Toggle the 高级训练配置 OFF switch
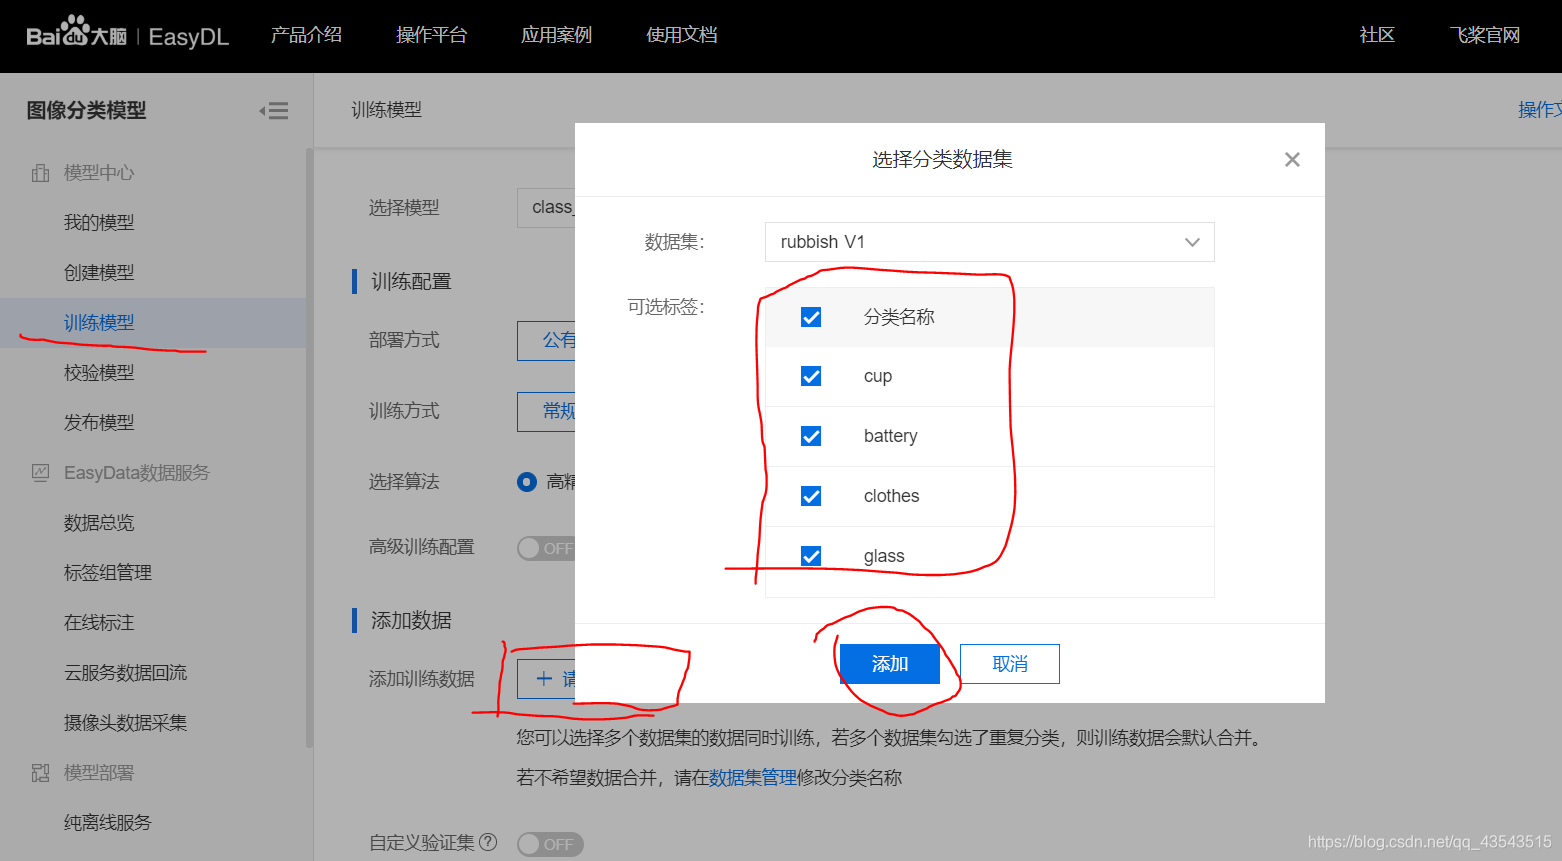 [546, 548]
